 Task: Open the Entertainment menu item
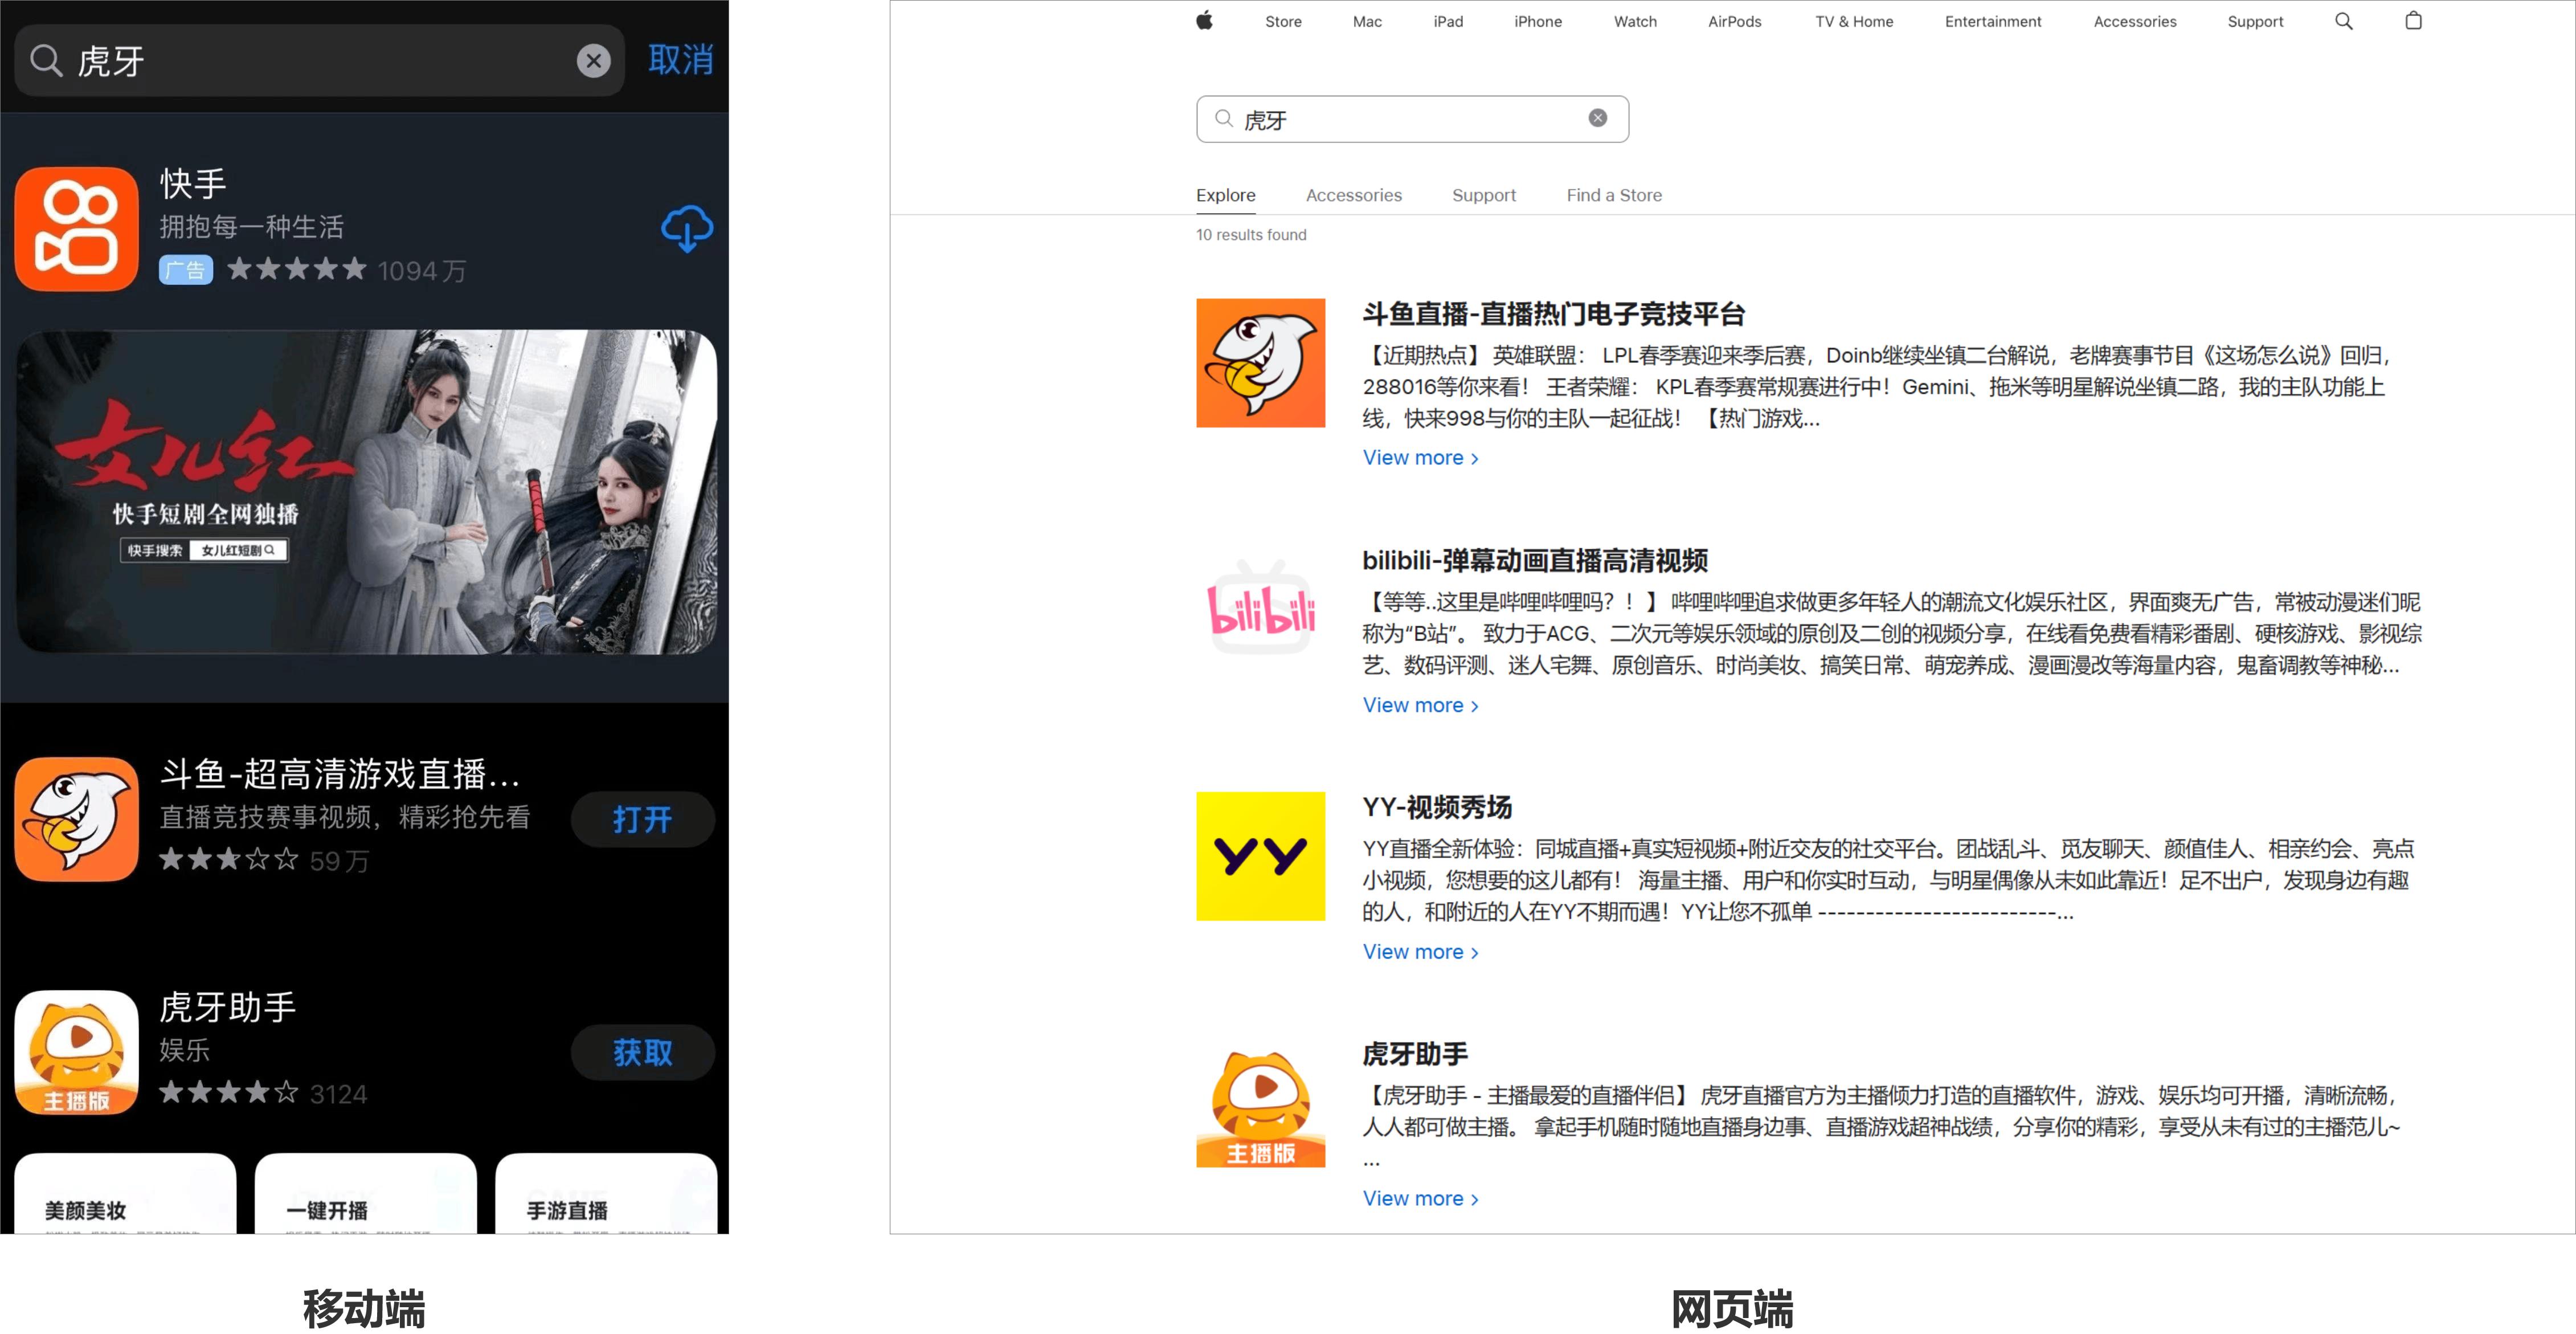[1993, 21]
